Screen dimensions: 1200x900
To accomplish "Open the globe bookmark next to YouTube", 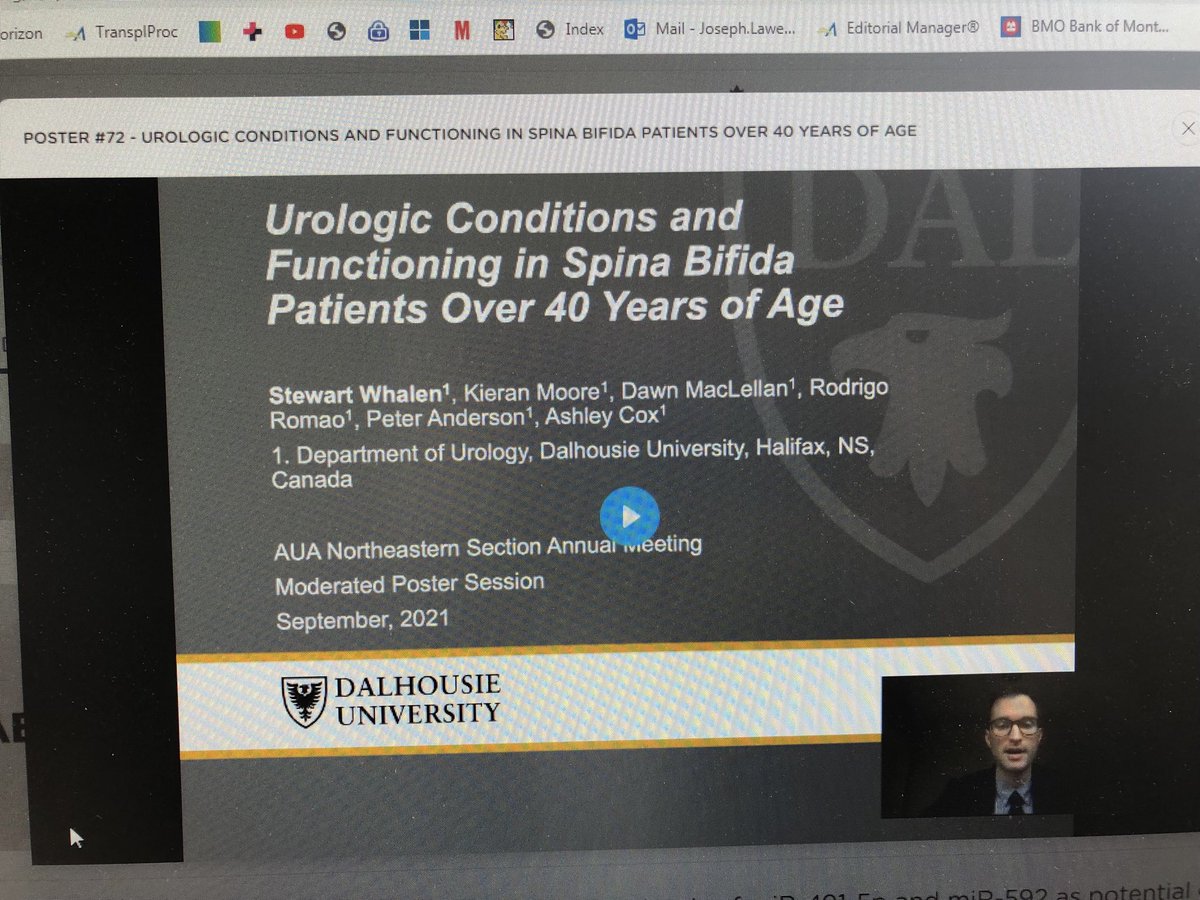I will (336, 31).
